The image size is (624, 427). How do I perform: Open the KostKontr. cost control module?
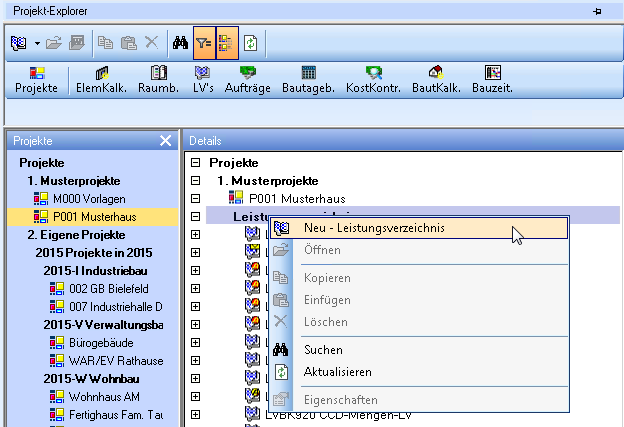click(374, 79)
